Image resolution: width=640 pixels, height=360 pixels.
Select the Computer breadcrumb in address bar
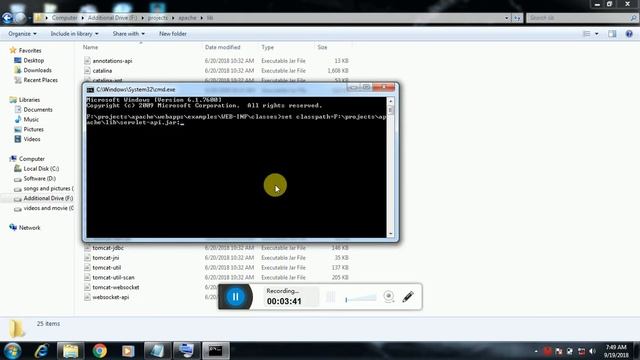(x=64, y=18)
